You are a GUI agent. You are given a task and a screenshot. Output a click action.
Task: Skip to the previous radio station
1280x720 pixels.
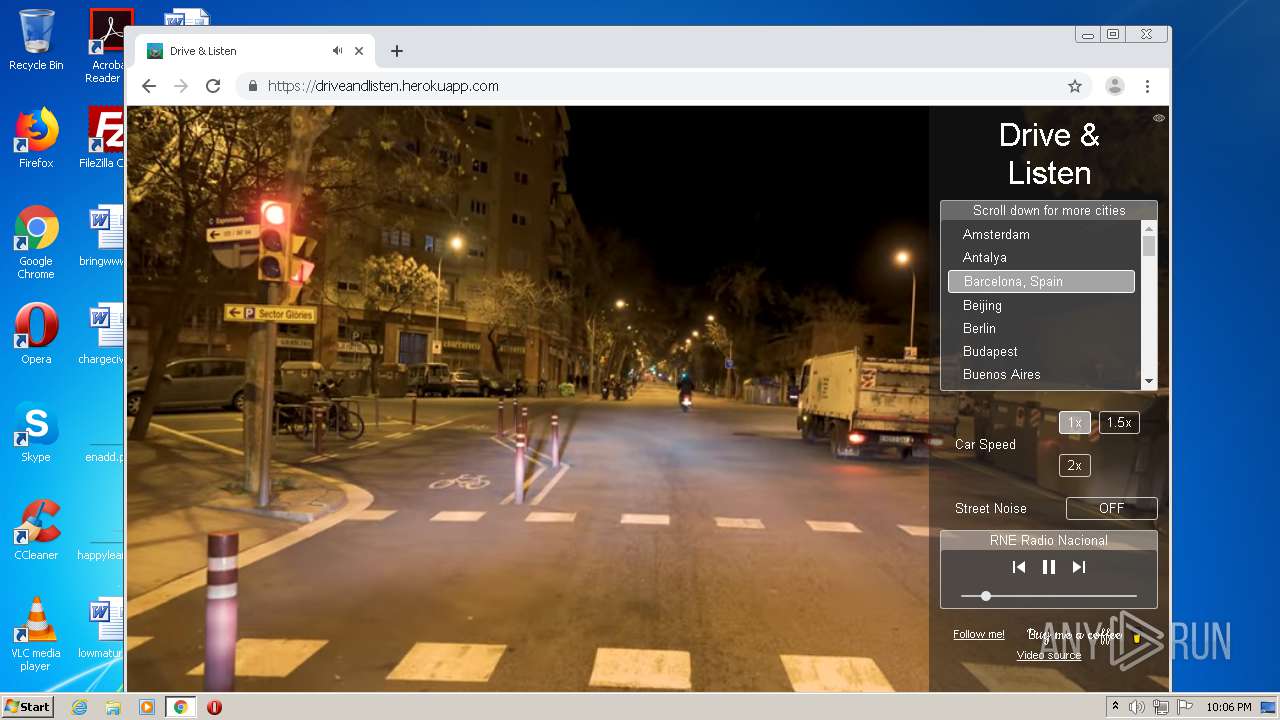coord(1018,567)
